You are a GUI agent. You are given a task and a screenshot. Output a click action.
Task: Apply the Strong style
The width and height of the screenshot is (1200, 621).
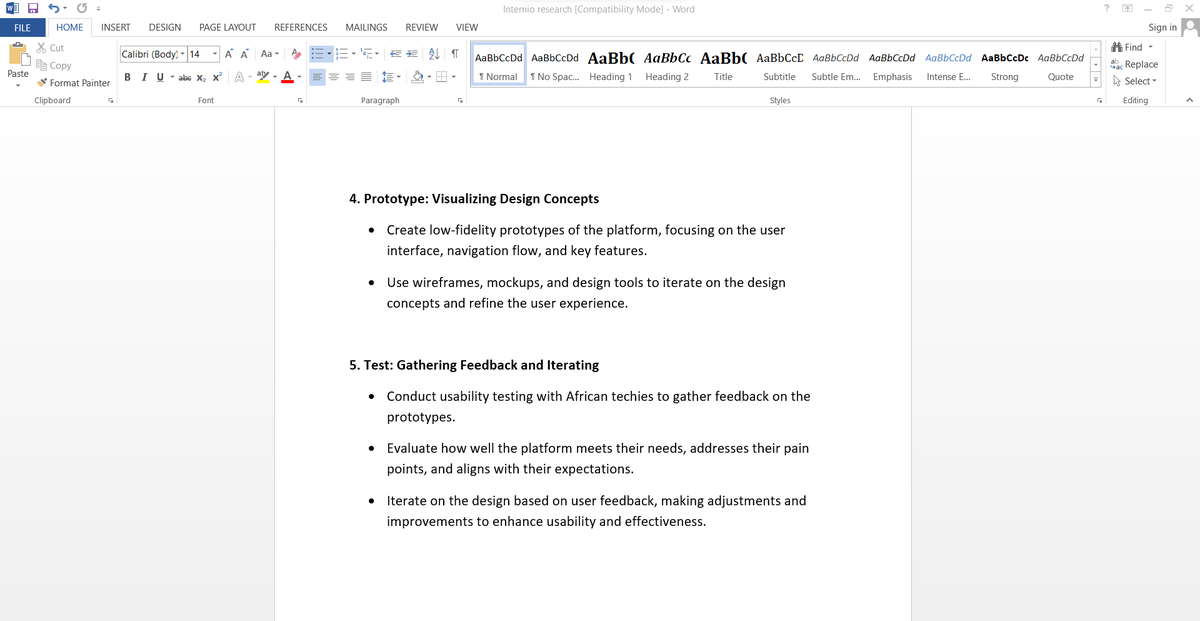tap(1004, 66)
